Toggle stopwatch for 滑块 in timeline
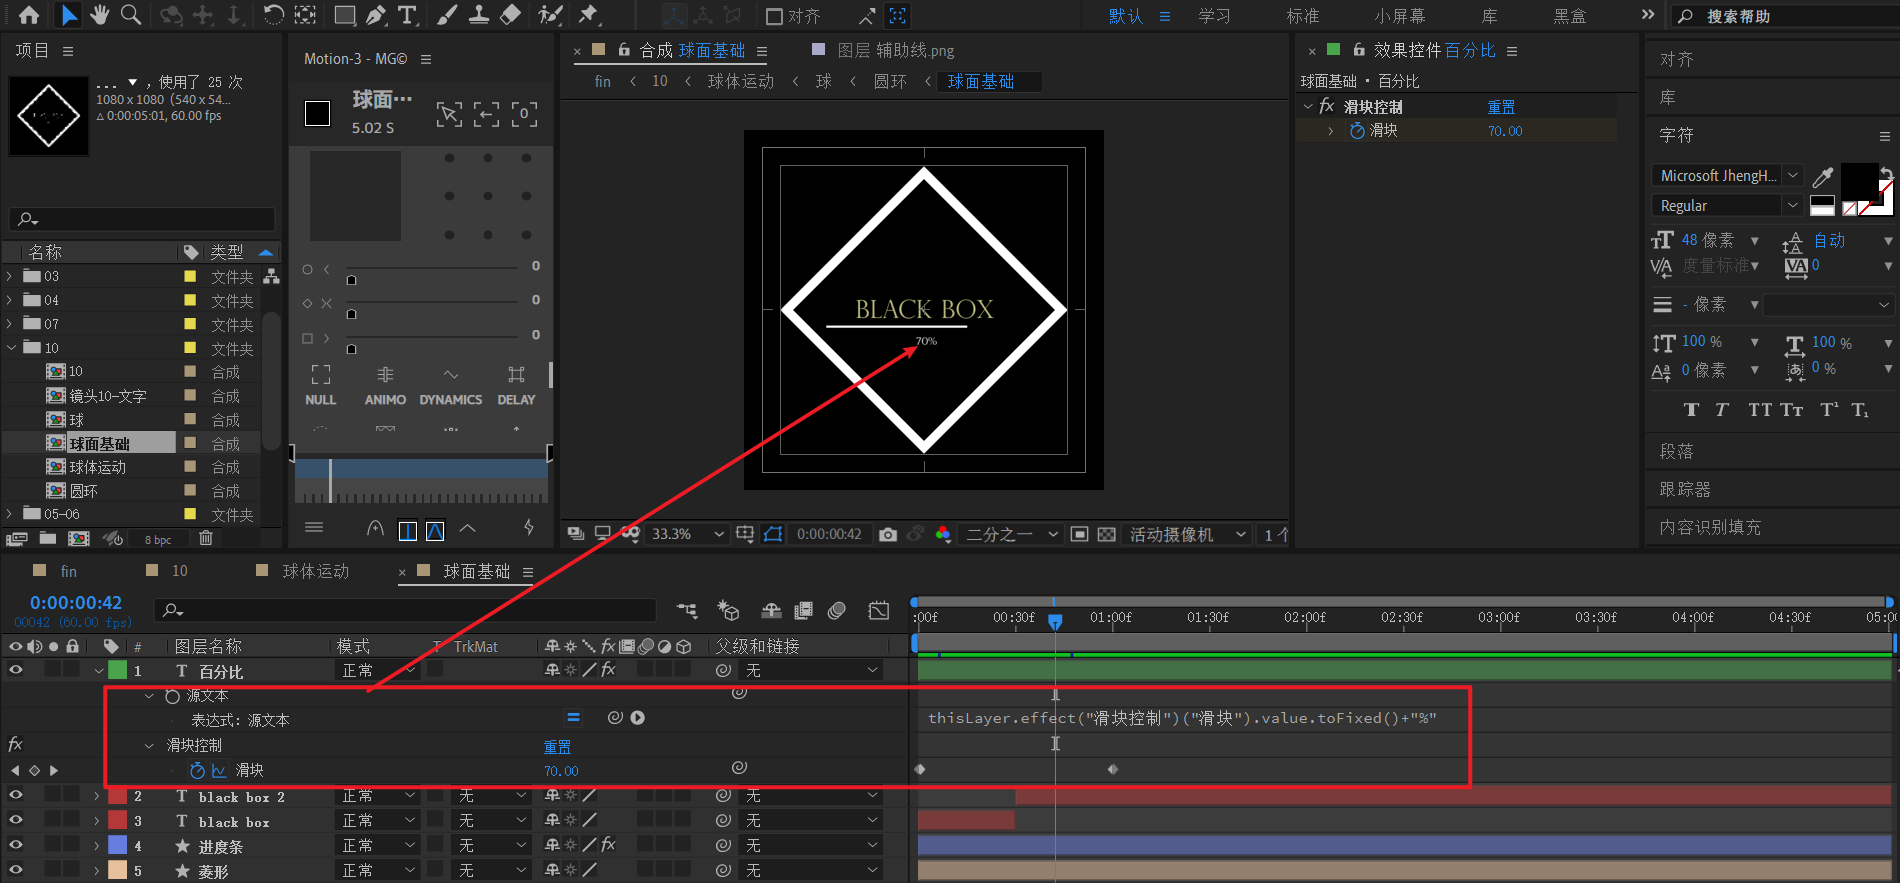The height and width of the screenshot is (883, 1900). (x=197, y=770)
